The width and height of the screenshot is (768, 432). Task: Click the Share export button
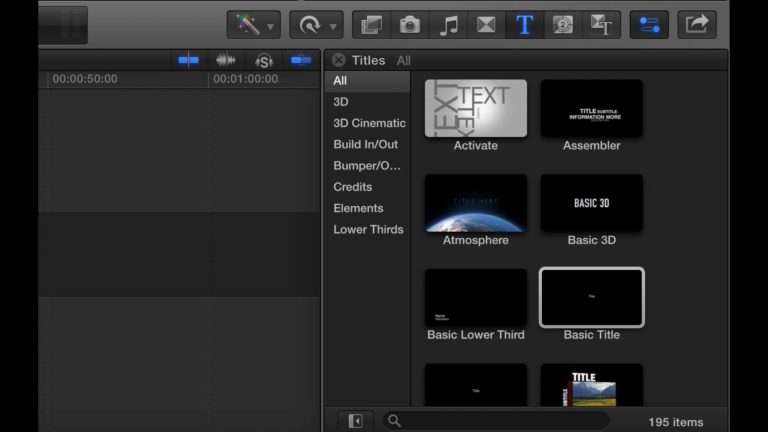pyautogui.click(x=696, y=25)
